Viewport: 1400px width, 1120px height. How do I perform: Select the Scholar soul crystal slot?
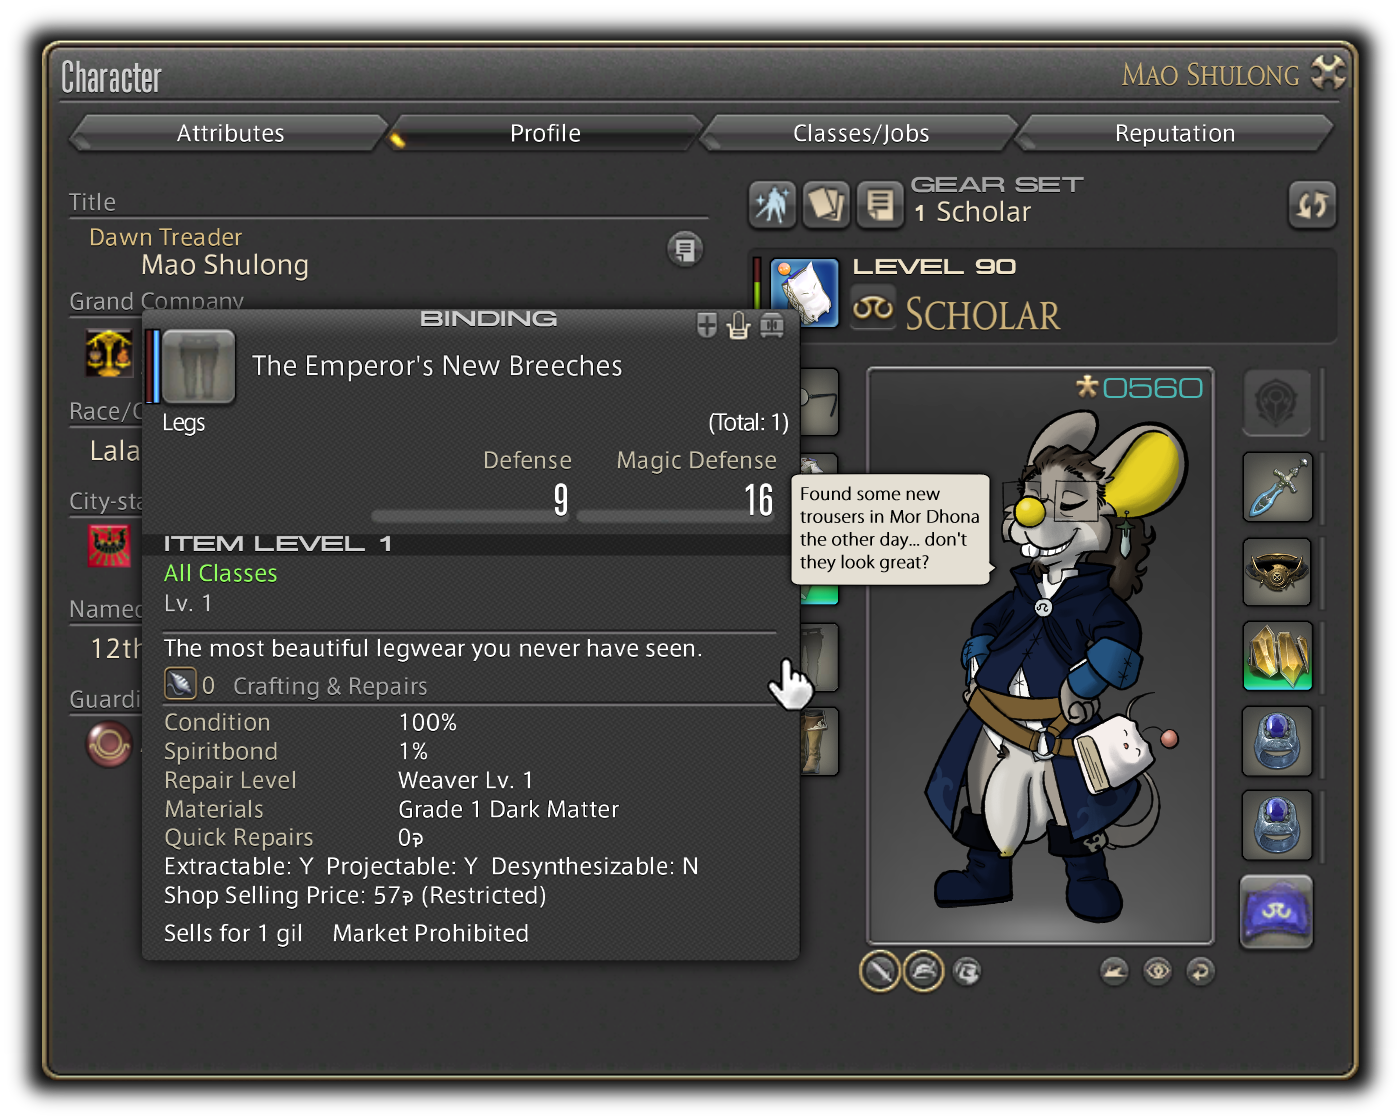pos(1277,911)
